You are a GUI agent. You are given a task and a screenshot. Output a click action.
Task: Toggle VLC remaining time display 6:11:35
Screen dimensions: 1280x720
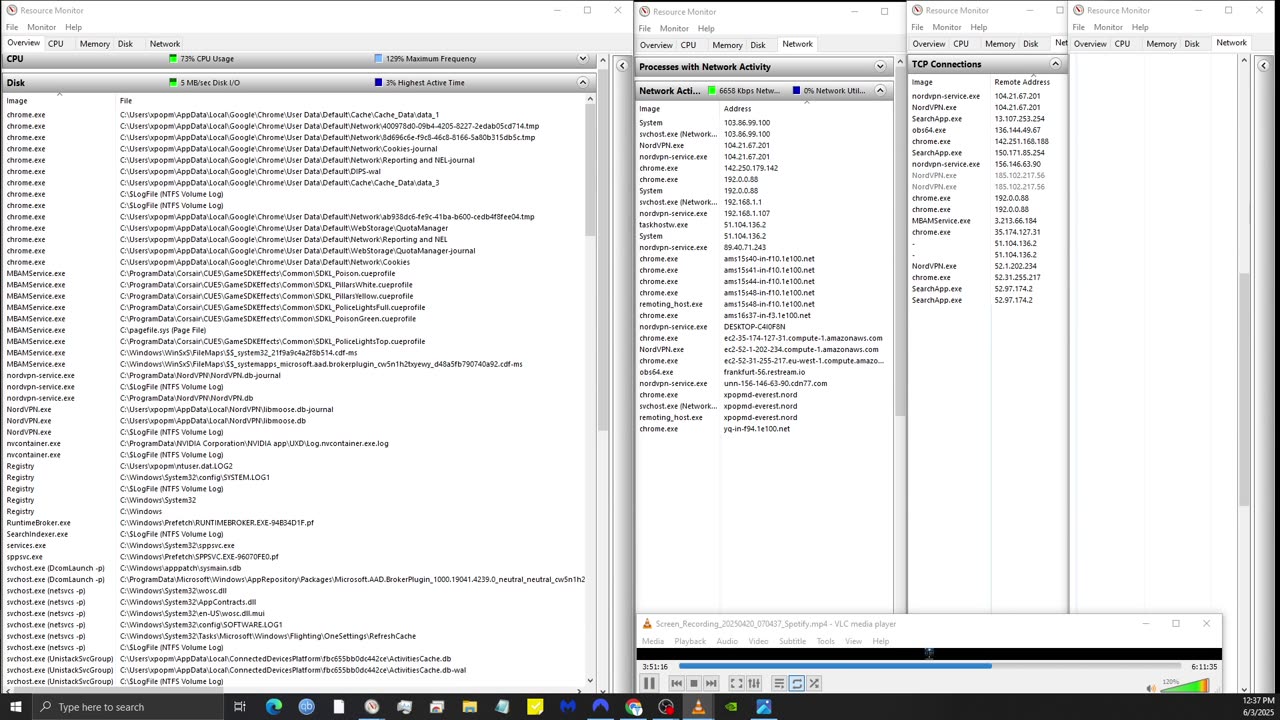click(1204, 666)
